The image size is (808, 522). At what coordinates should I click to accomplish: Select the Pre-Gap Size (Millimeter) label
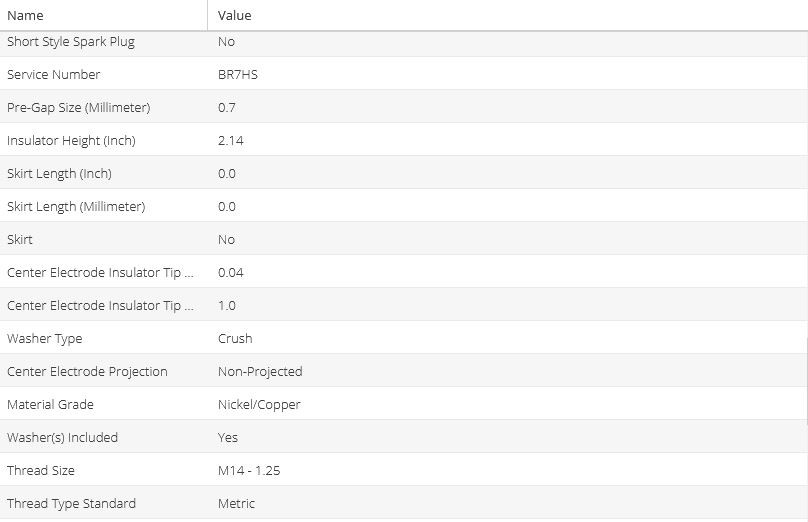click(79, 108)
